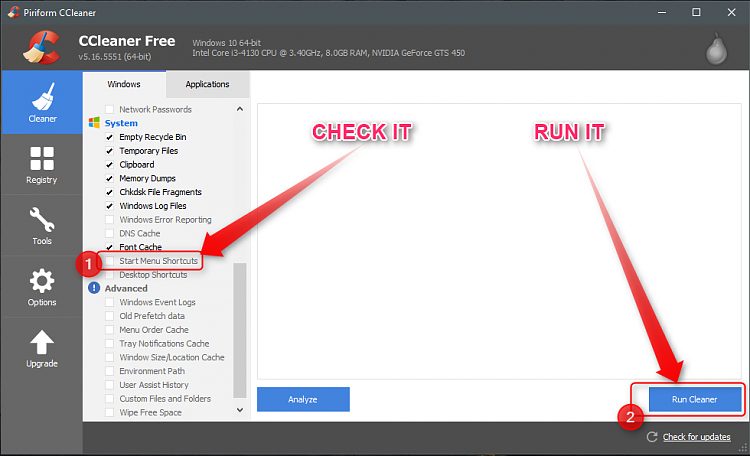Click the cleaner list scrollbar thumb
The image size is (750, 456).
tap(240, 330)
